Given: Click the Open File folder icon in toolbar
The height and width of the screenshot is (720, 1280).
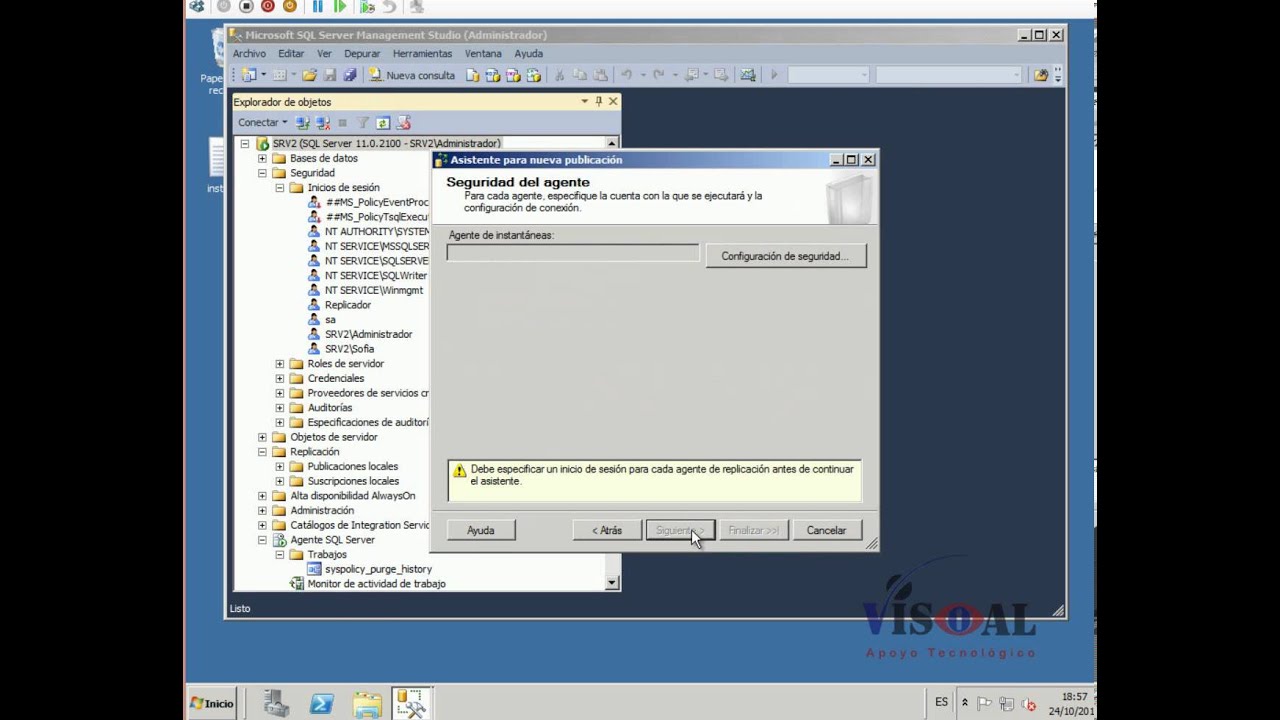Looking at the screenshot, I should 310,75.
